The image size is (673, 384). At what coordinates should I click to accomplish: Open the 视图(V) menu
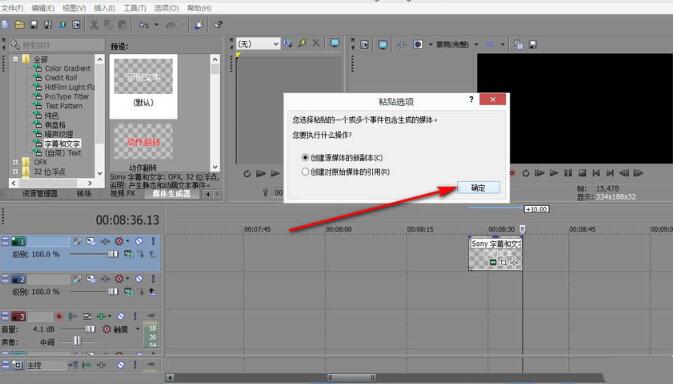click(x=74, y=8)
